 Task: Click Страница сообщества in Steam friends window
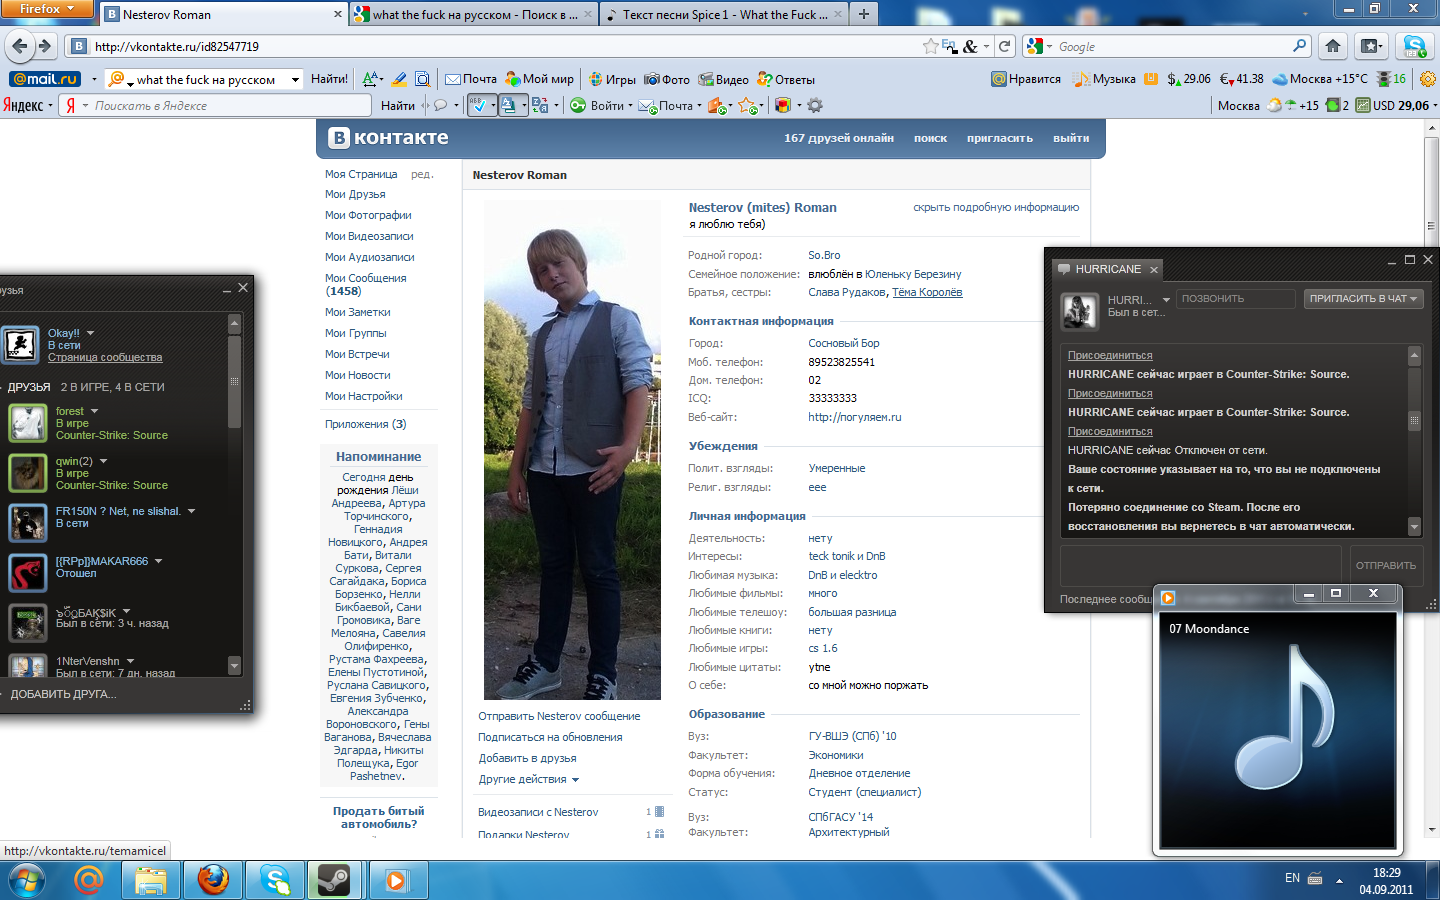point(105,357)
